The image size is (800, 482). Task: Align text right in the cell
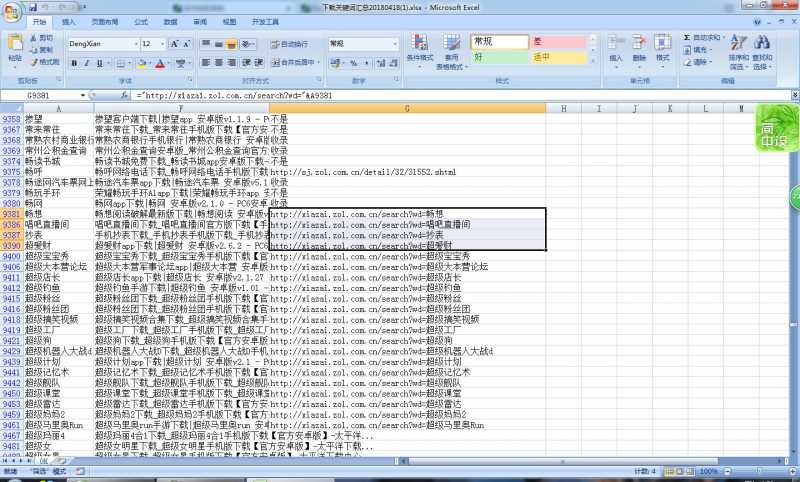coord(231,62)
